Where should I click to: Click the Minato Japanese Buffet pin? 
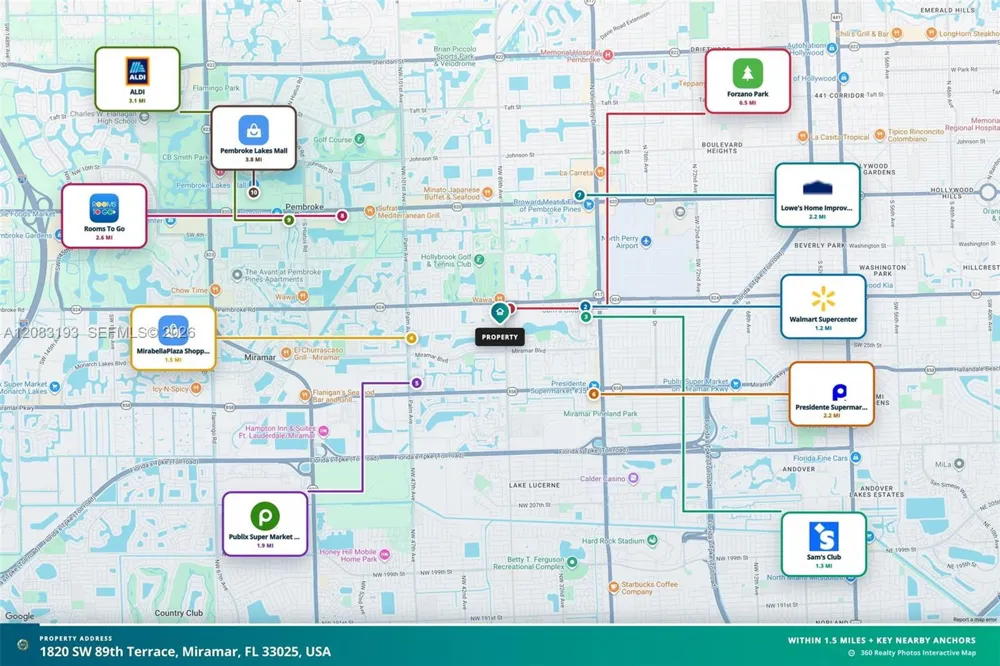488,192
